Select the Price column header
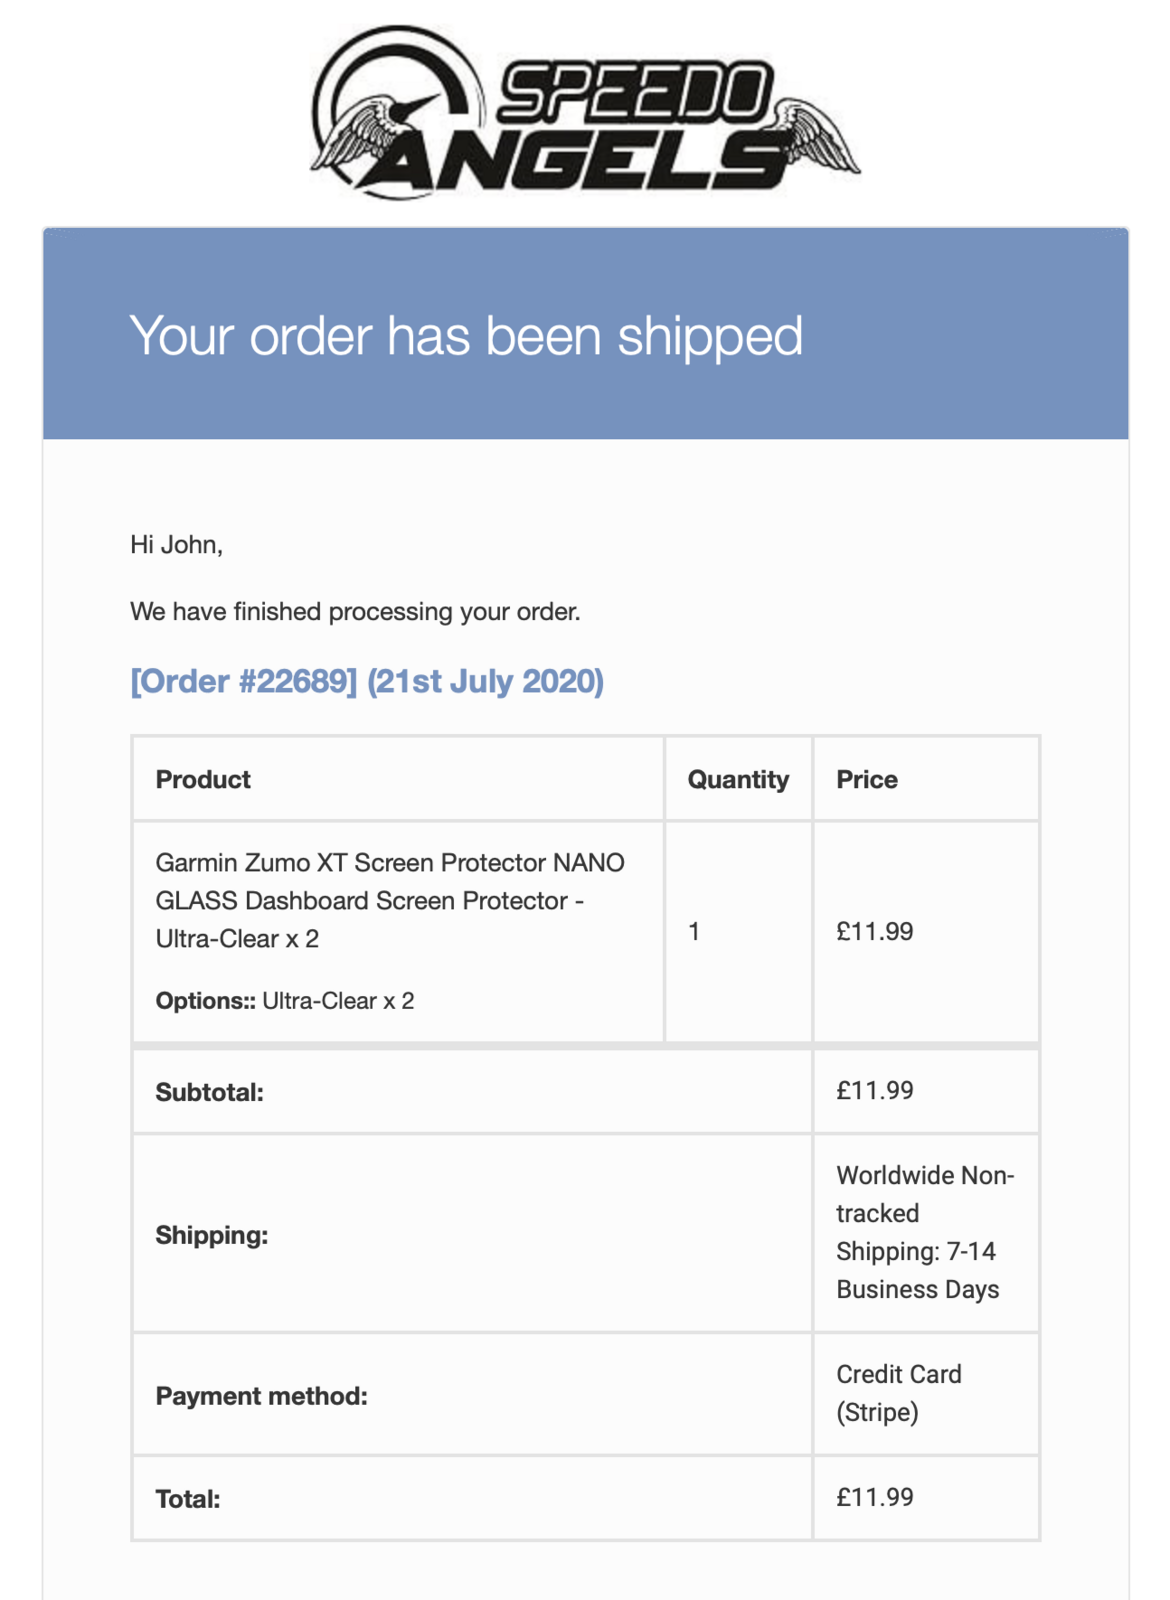The width and height of the screenshot is (1170, 1600). coord(867,779)
